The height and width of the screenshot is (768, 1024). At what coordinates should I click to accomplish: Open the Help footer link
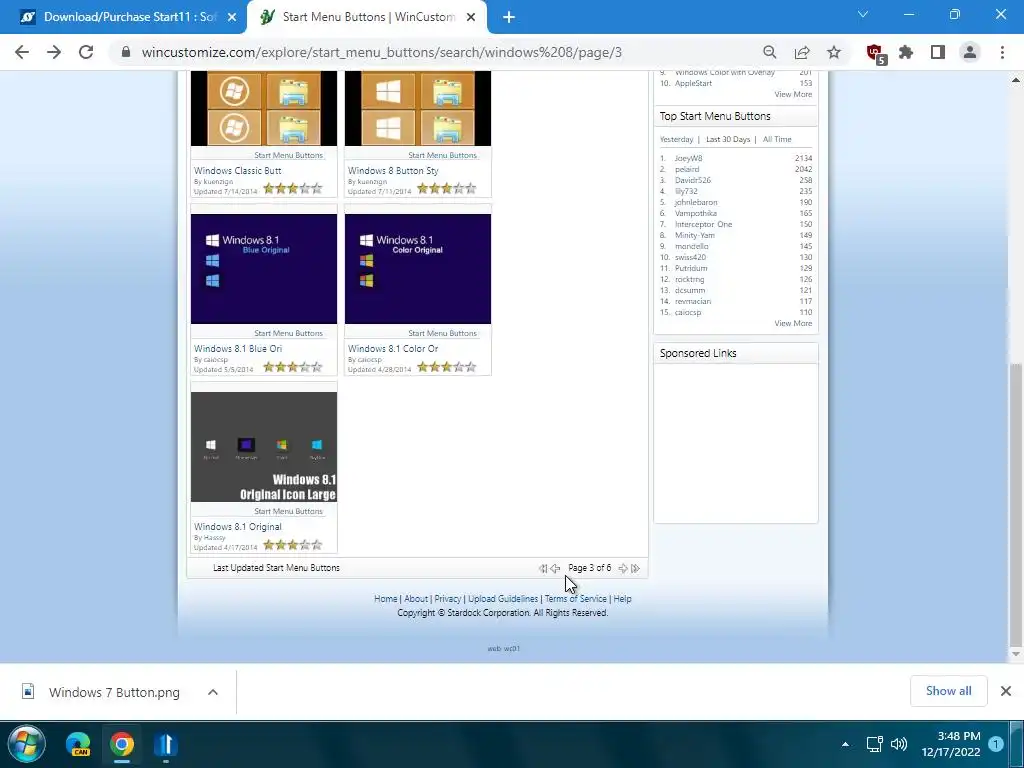coord(622,599)
